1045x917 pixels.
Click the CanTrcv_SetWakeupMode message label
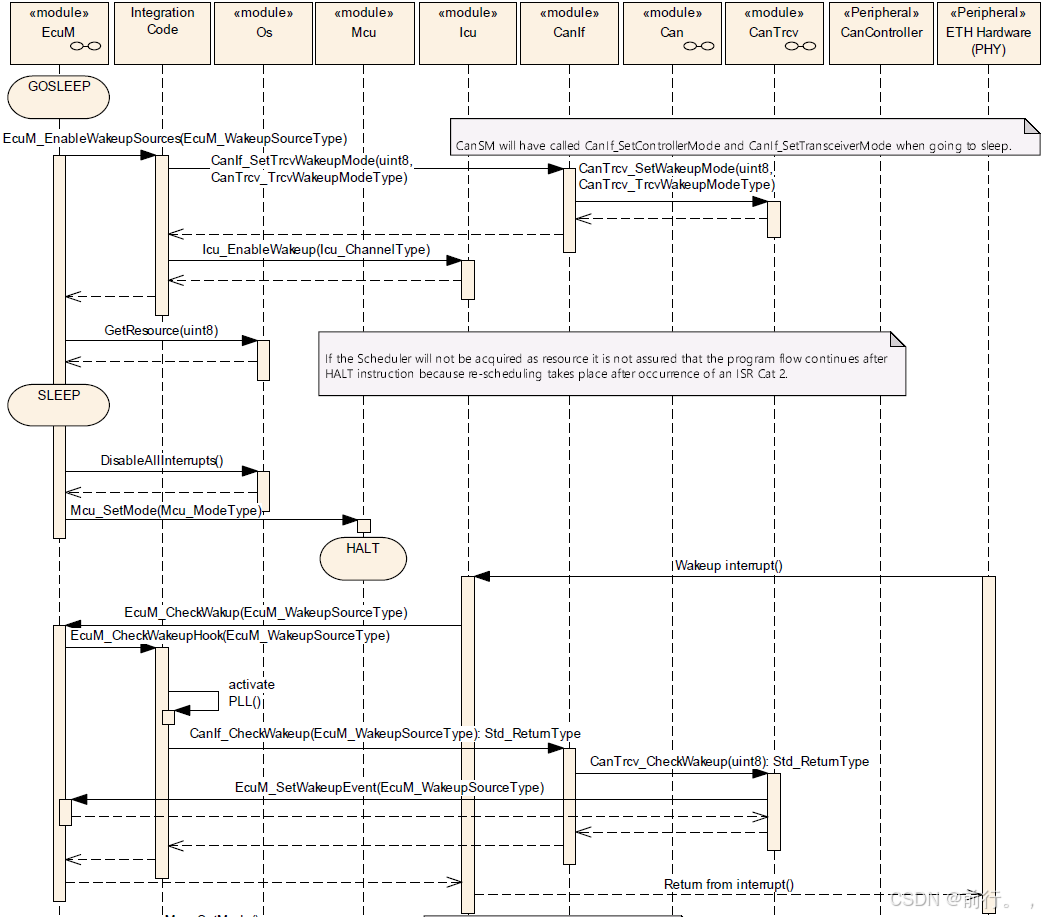pos(676,177)
